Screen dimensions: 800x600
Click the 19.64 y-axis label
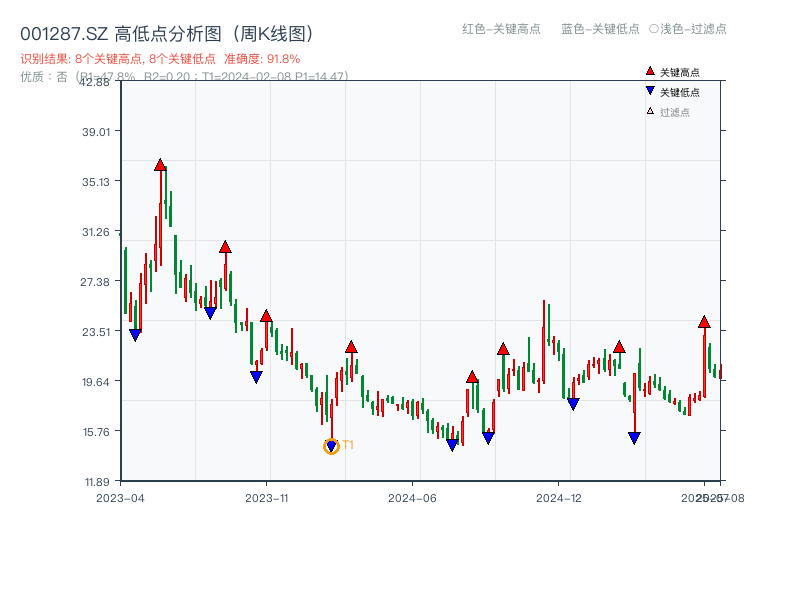coord(96,382)
